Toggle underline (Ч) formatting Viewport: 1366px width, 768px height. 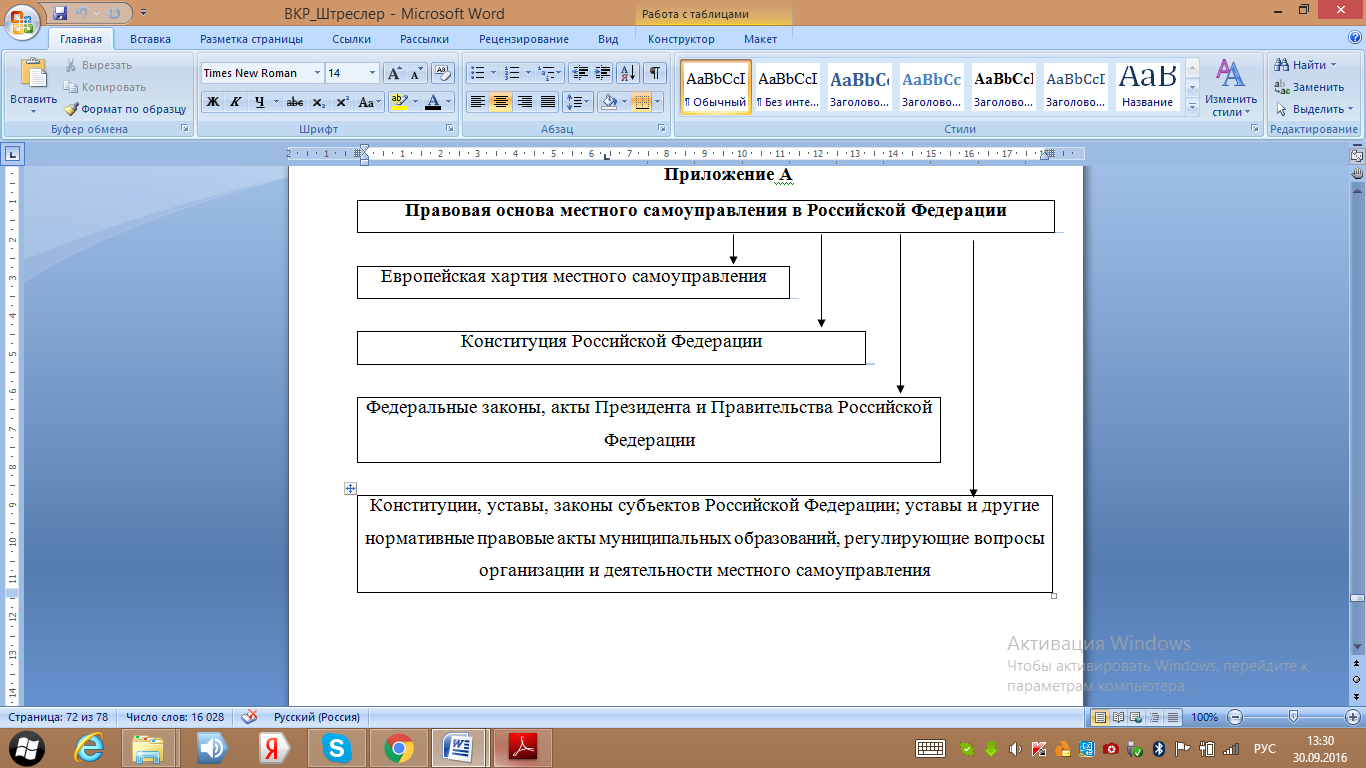(x=260, y=102)
